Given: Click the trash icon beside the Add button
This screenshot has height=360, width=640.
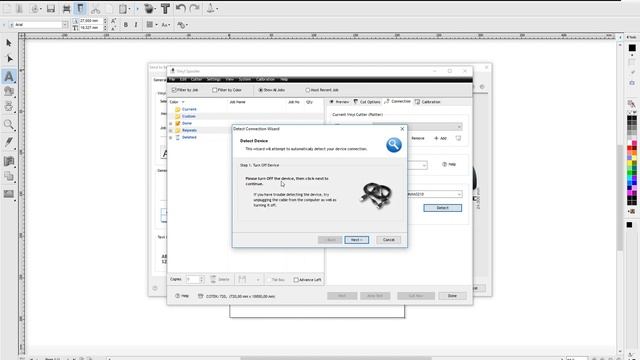Looking at the screenshot, I should click(x=458, y=138).
